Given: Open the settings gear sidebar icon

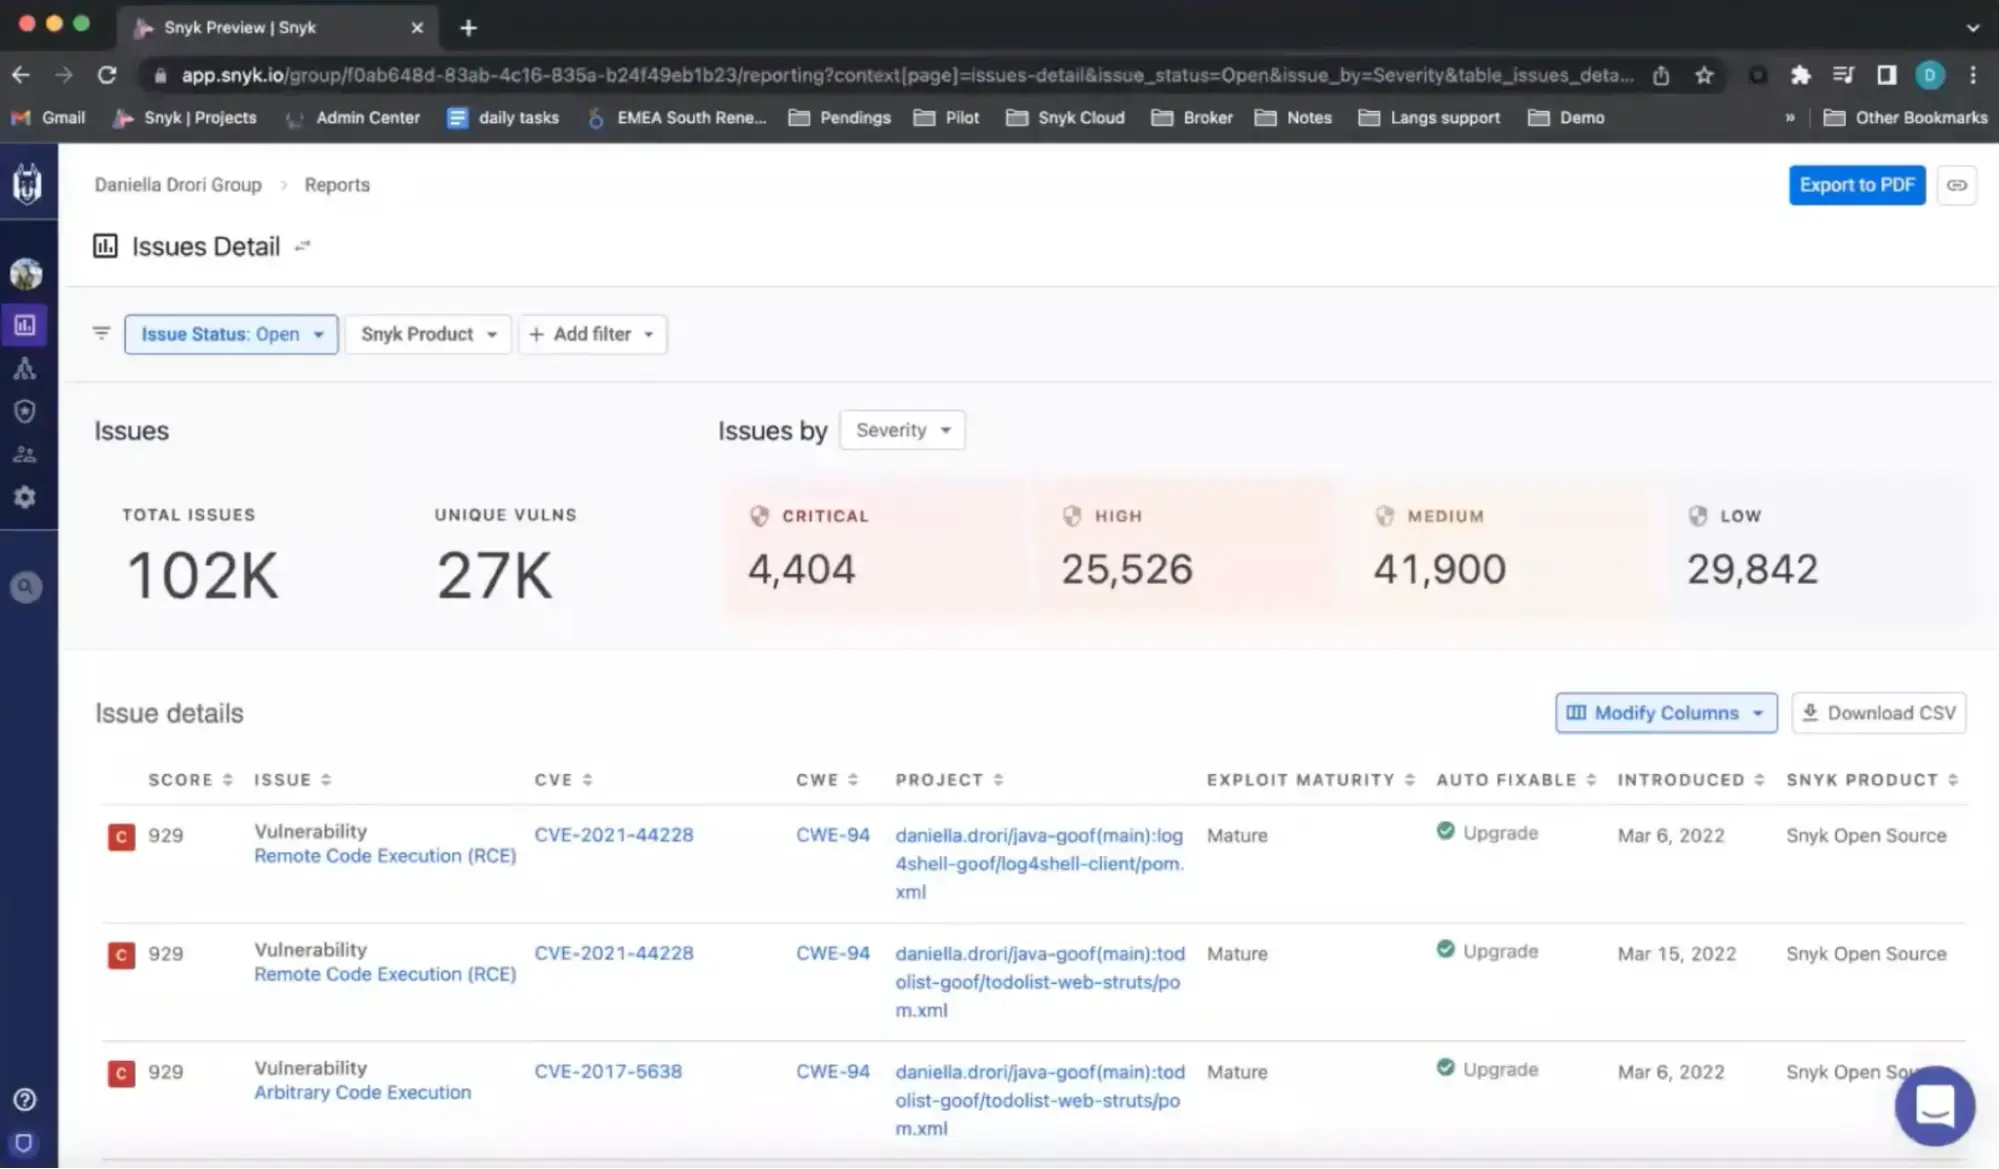Looking at the screenshot, I should (x=25, y=497).
